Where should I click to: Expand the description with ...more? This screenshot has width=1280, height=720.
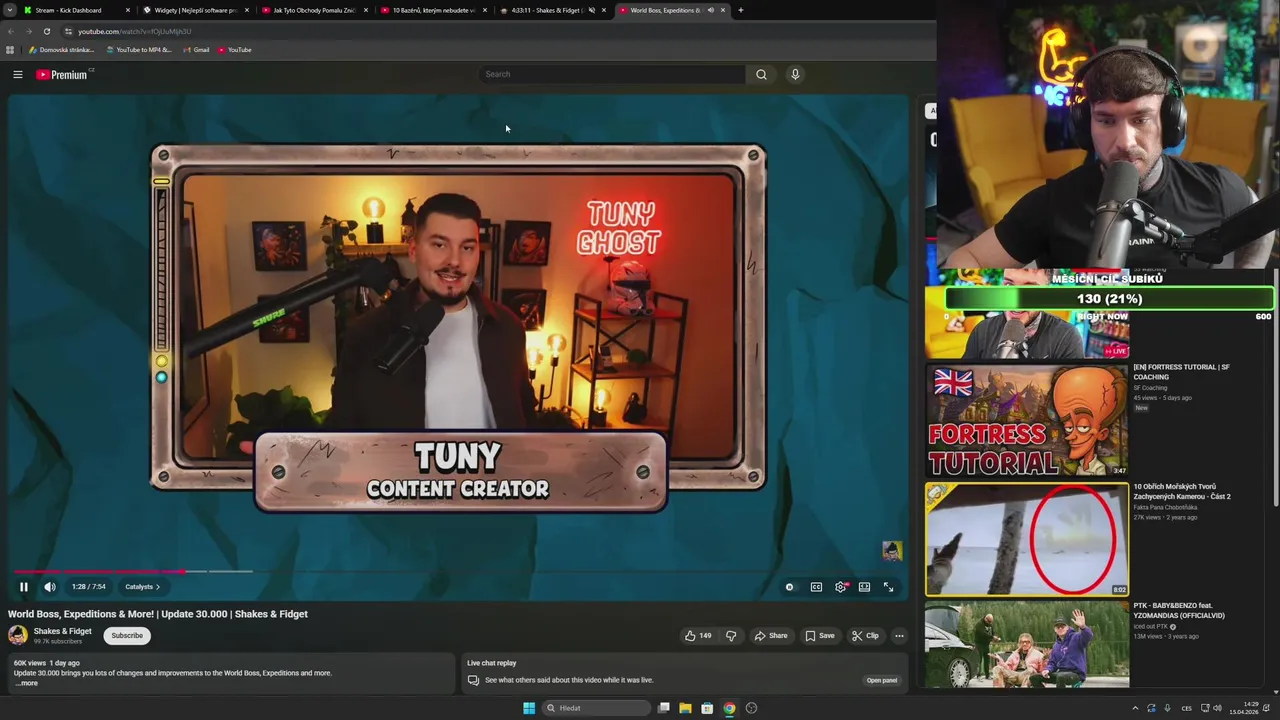(26, 683)
